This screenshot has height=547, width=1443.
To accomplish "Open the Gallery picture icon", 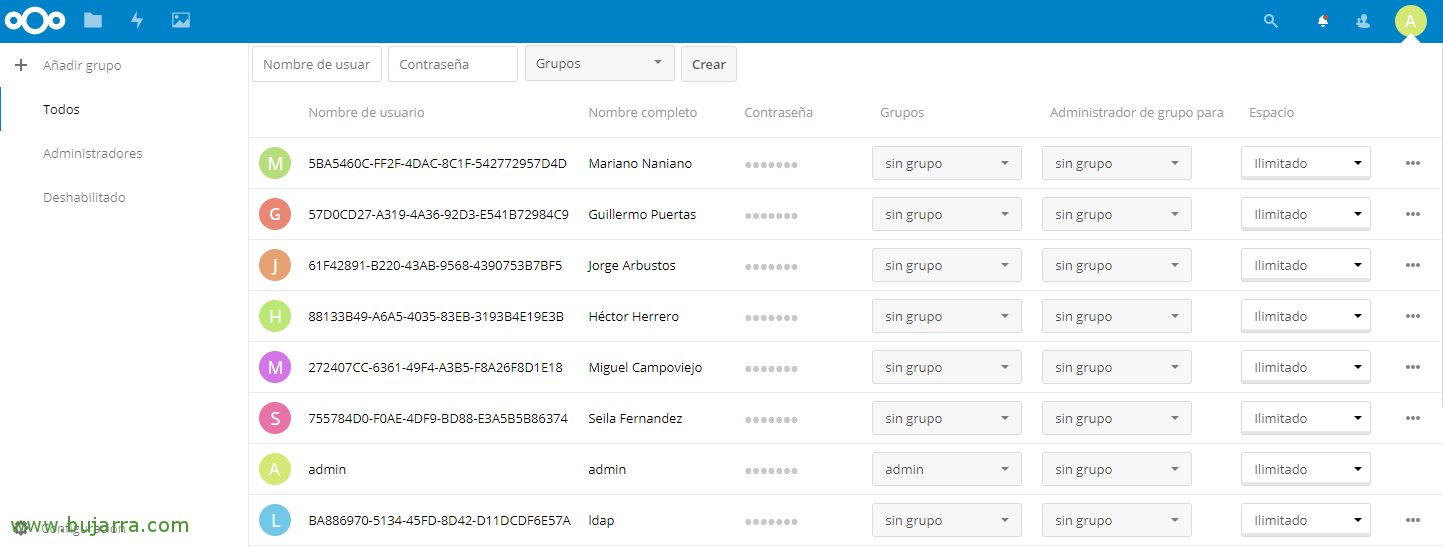I will click(181, 20).
